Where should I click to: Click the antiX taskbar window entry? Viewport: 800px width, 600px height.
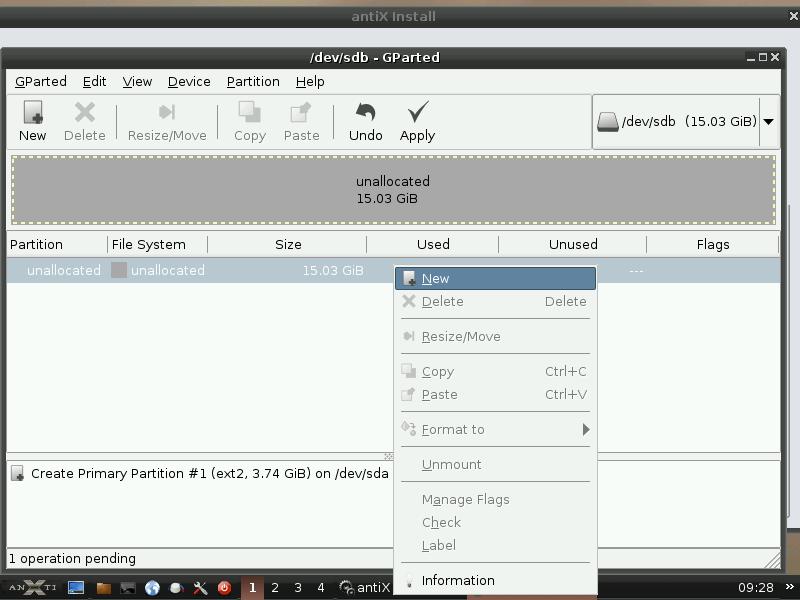tap(365, 588)
